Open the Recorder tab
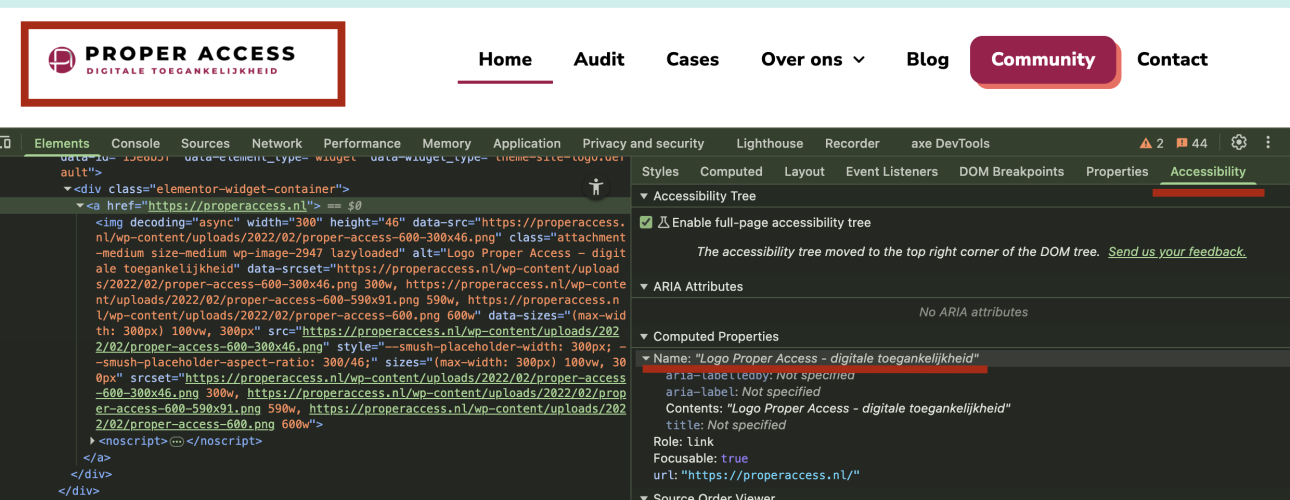Viewport: 1290px width, 500px height. 852,143
